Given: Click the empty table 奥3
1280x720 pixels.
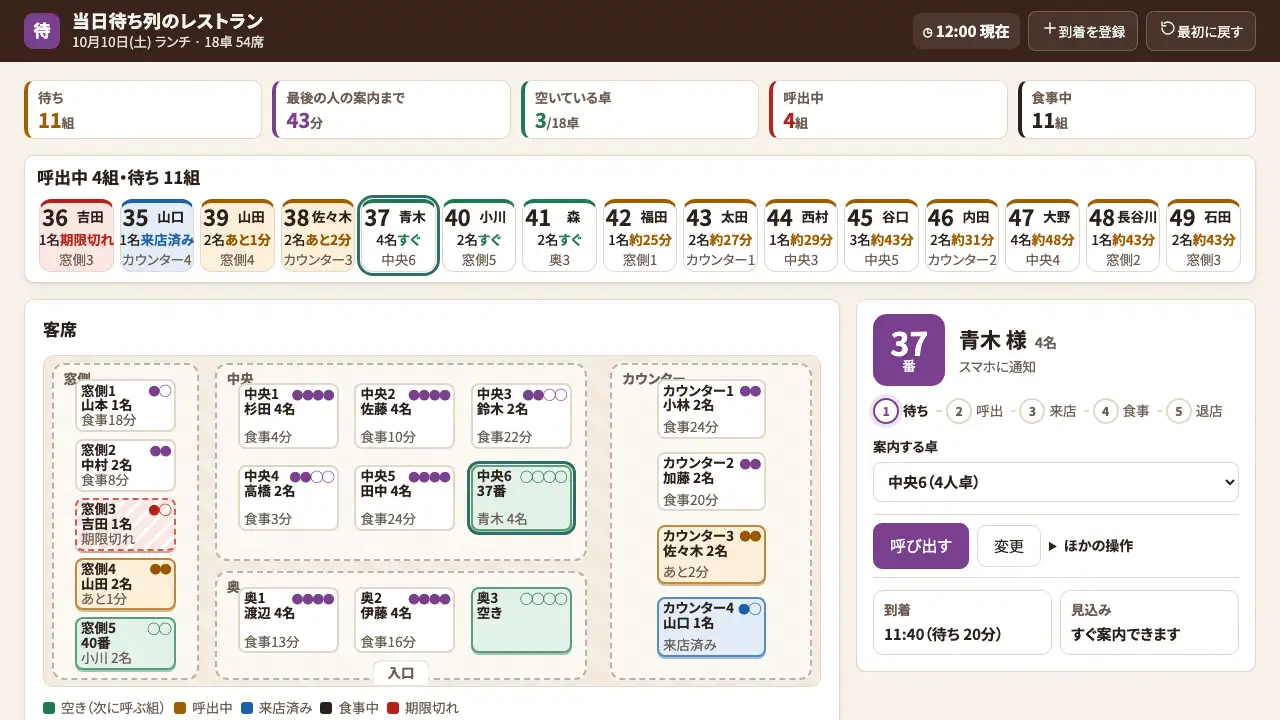Looking at the screenshot, I should pos(521,620).
